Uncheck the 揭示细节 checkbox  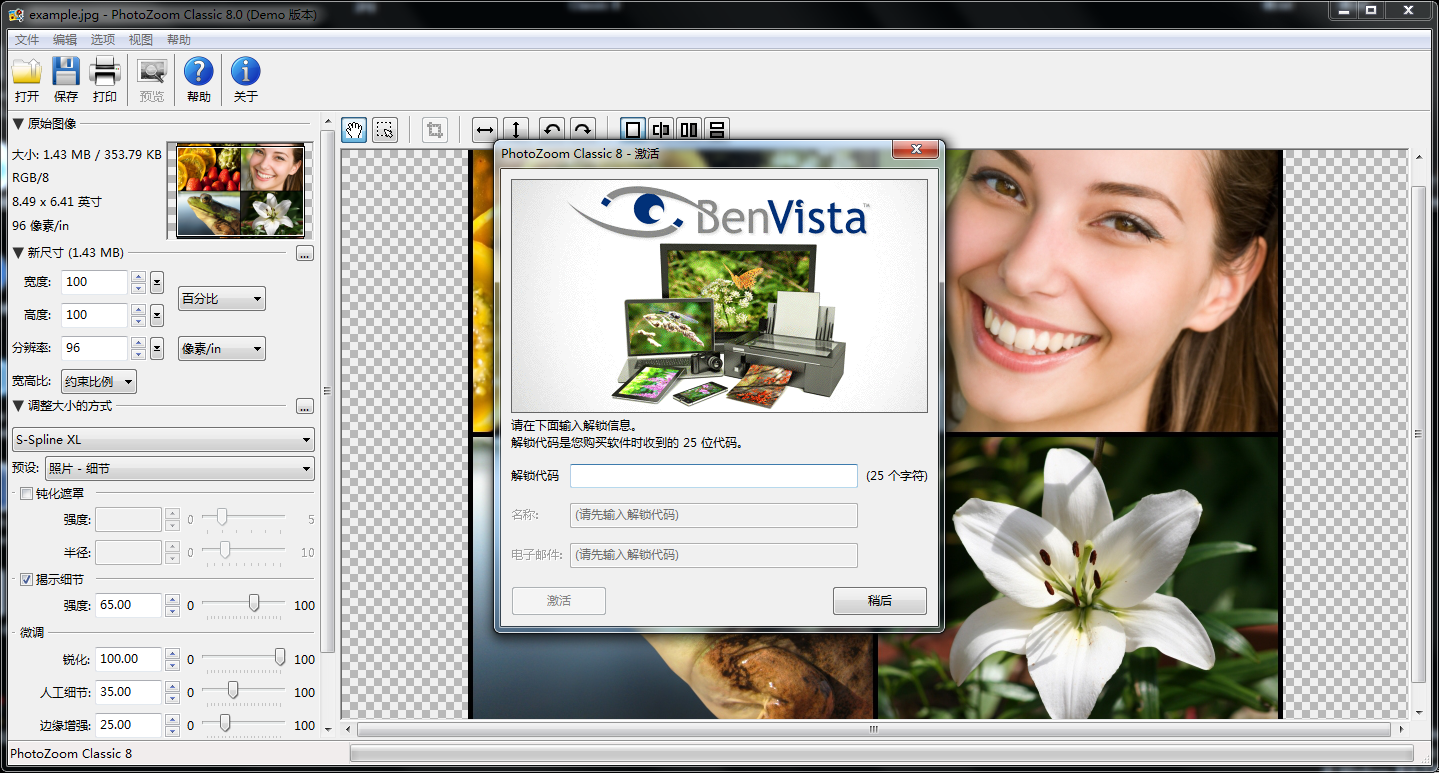click(26, 579)
